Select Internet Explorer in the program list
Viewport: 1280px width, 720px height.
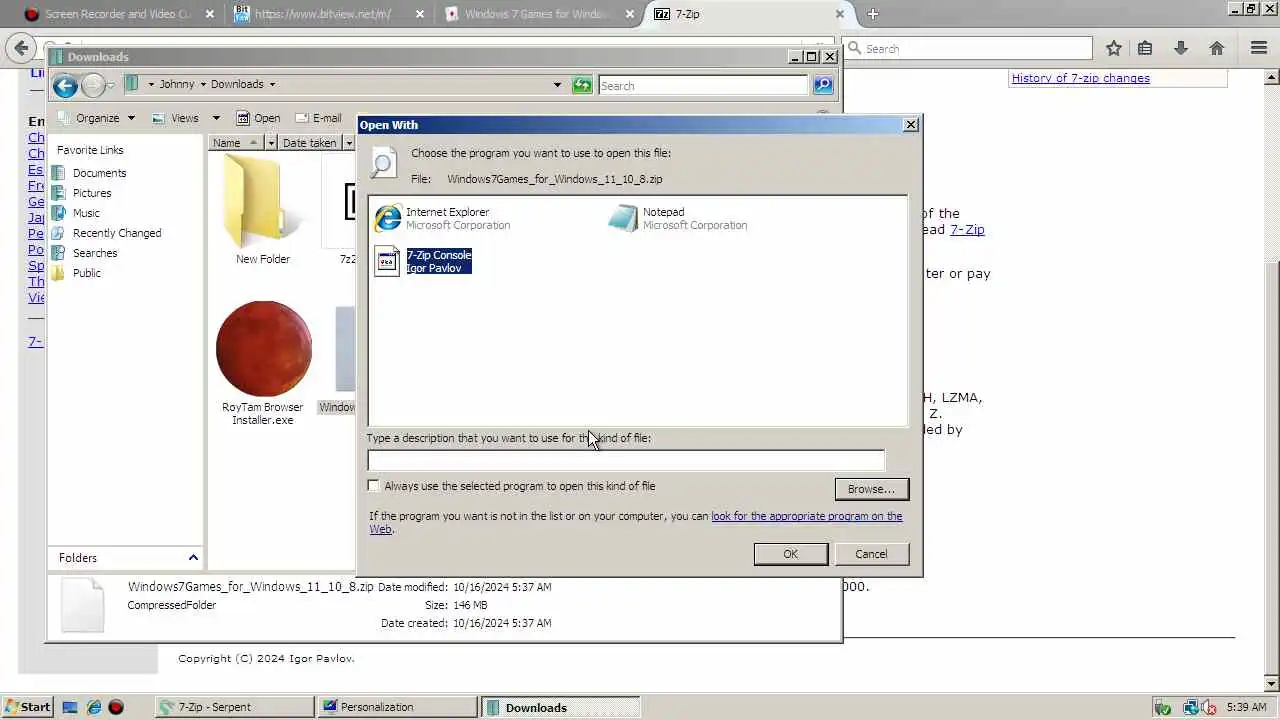point(443,218)
